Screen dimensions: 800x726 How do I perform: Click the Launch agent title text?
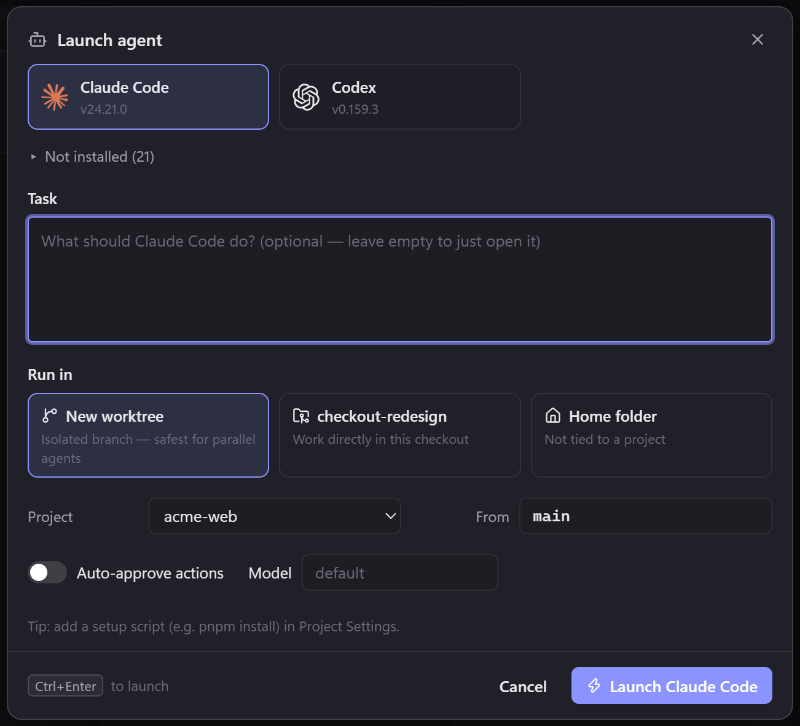(x=110, y=40)
